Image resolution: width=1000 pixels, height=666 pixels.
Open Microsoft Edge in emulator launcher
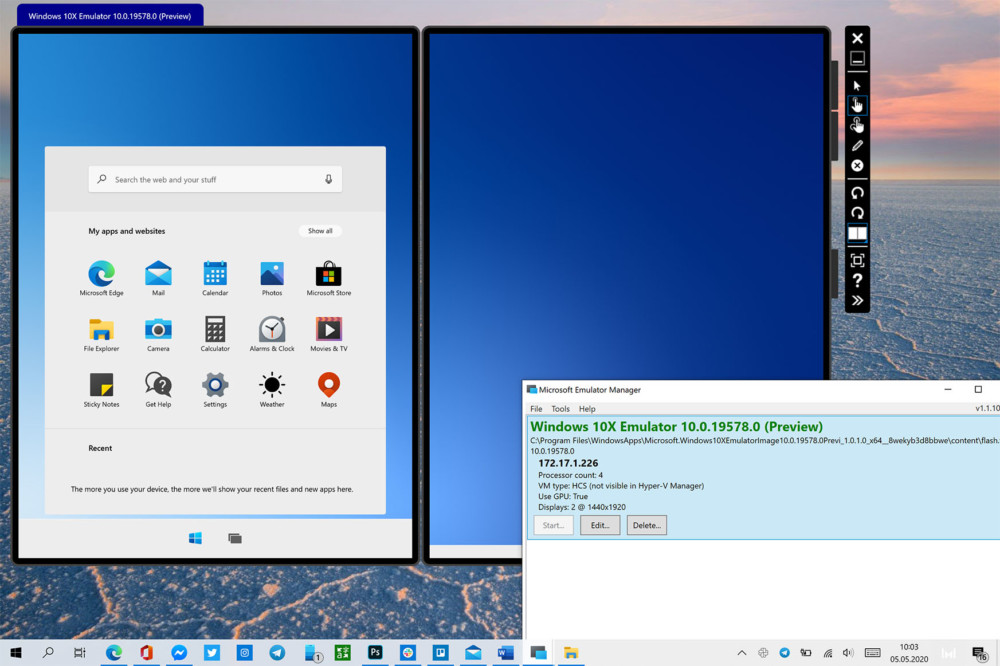tap(101, 279)
